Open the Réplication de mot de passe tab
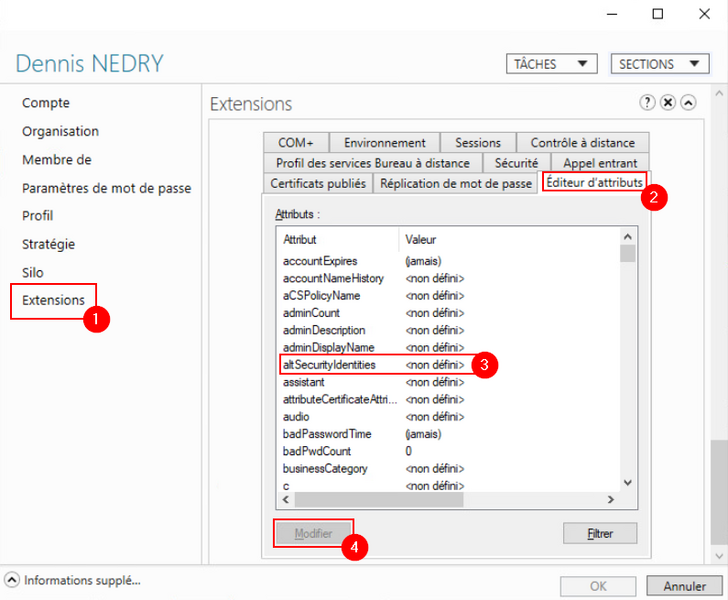Image resolution: width=728 pixels, height=600 pixels. coord(456,184)
